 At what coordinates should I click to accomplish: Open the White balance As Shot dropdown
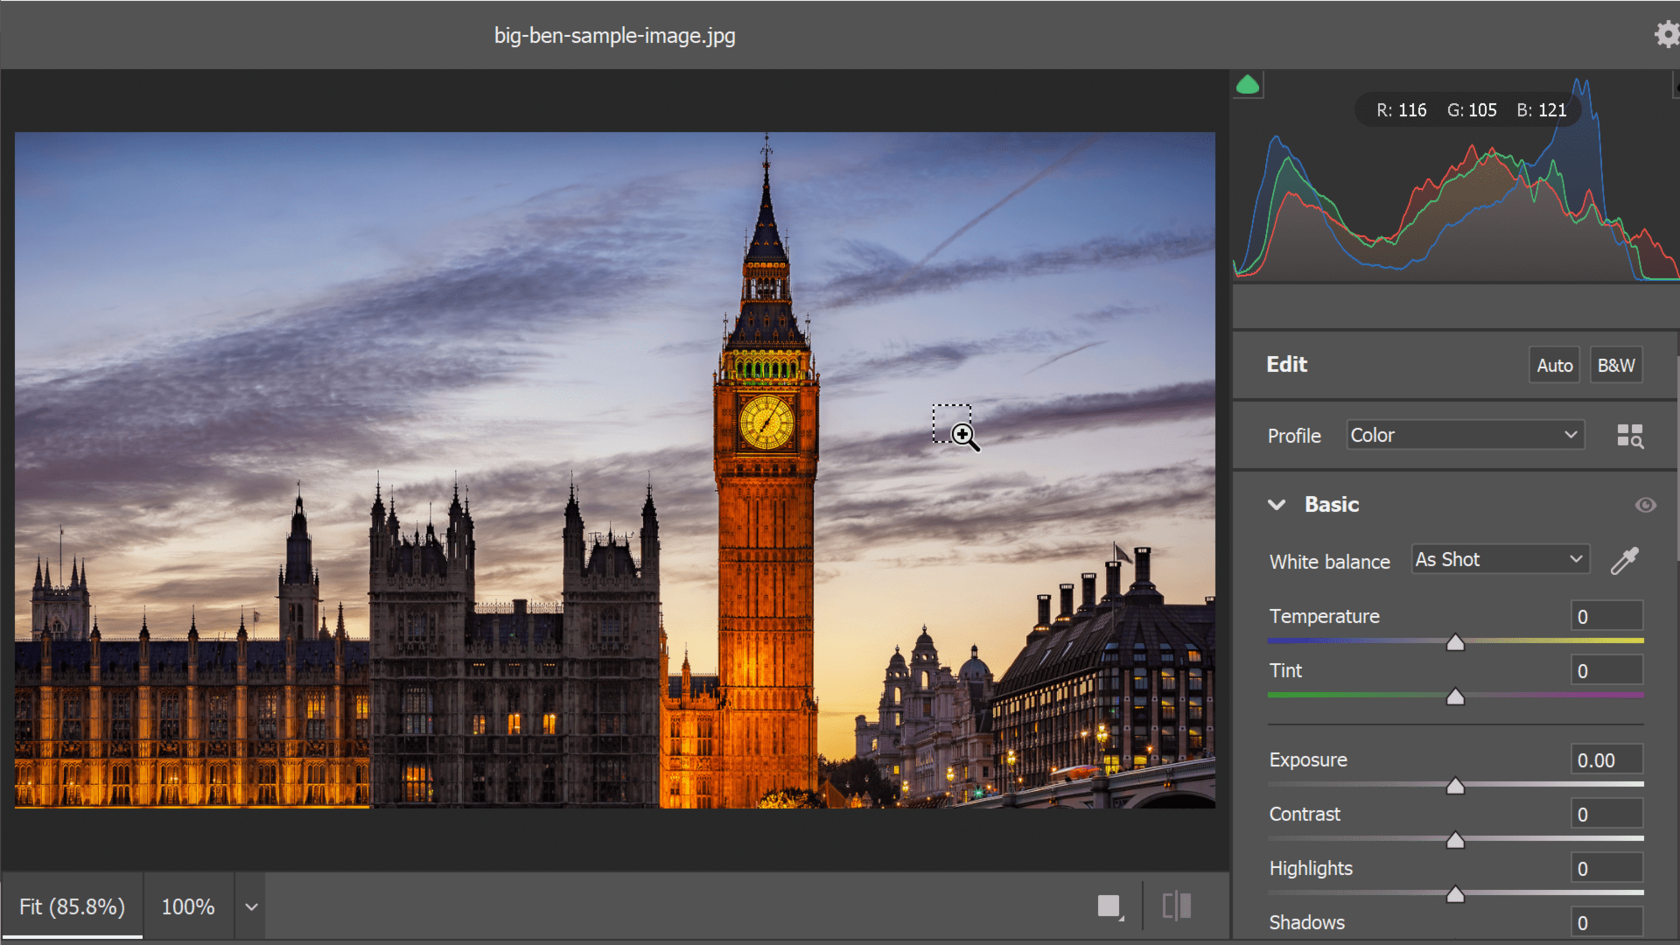click(1499, 558)
